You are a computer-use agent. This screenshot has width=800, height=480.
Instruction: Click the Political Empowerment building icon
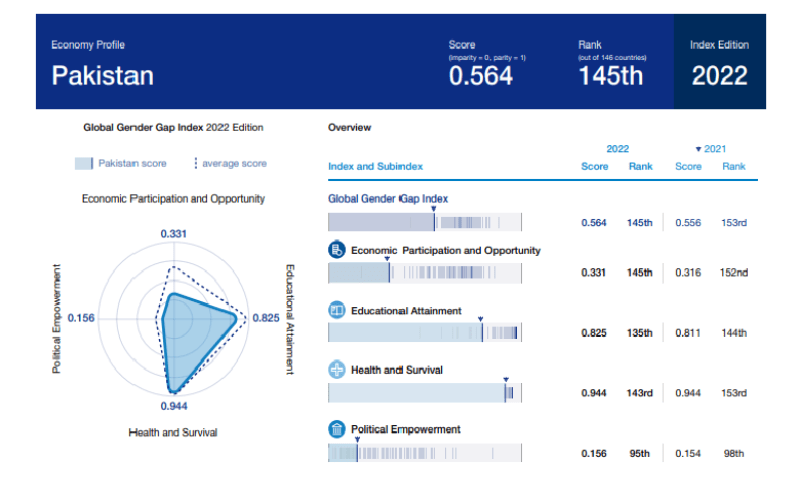(x=336, y=429)
